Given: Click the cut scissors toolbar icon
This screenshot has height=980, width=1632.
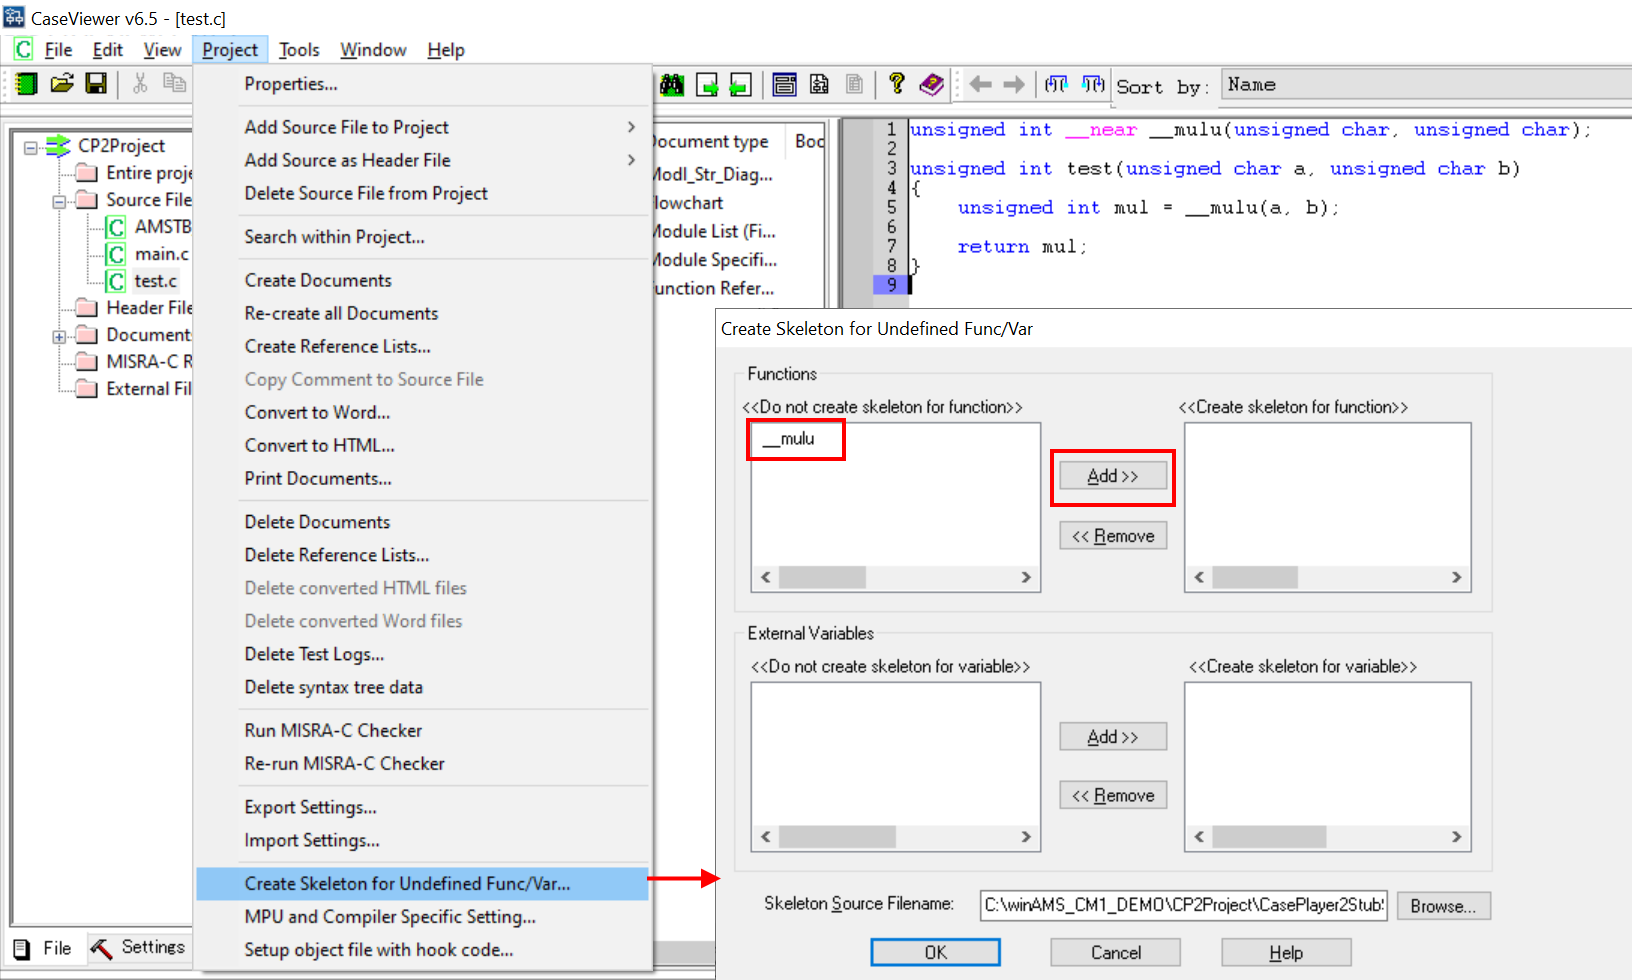Looking at the screenshot, I should coord(140,84).
